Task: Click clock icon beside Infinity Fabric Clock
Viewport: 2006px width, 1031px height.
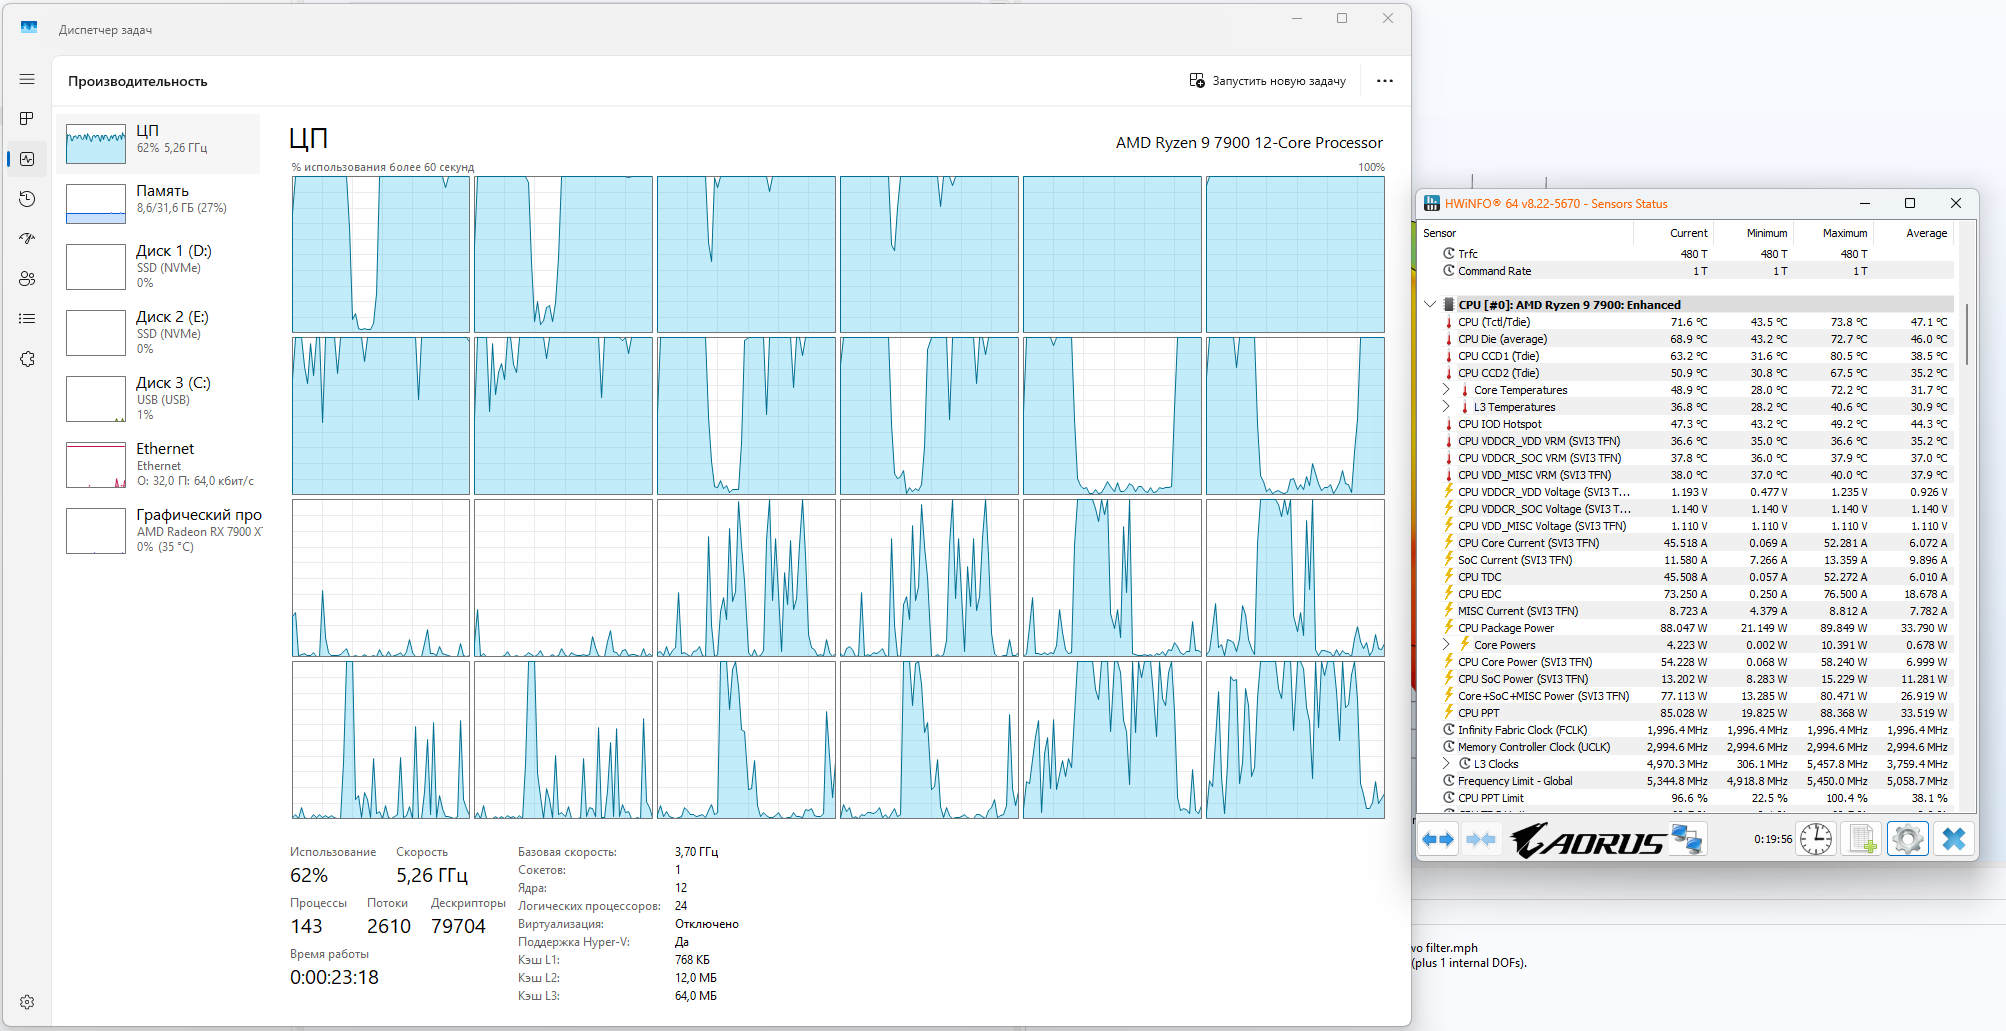Action: click(x=1448, y=730)
